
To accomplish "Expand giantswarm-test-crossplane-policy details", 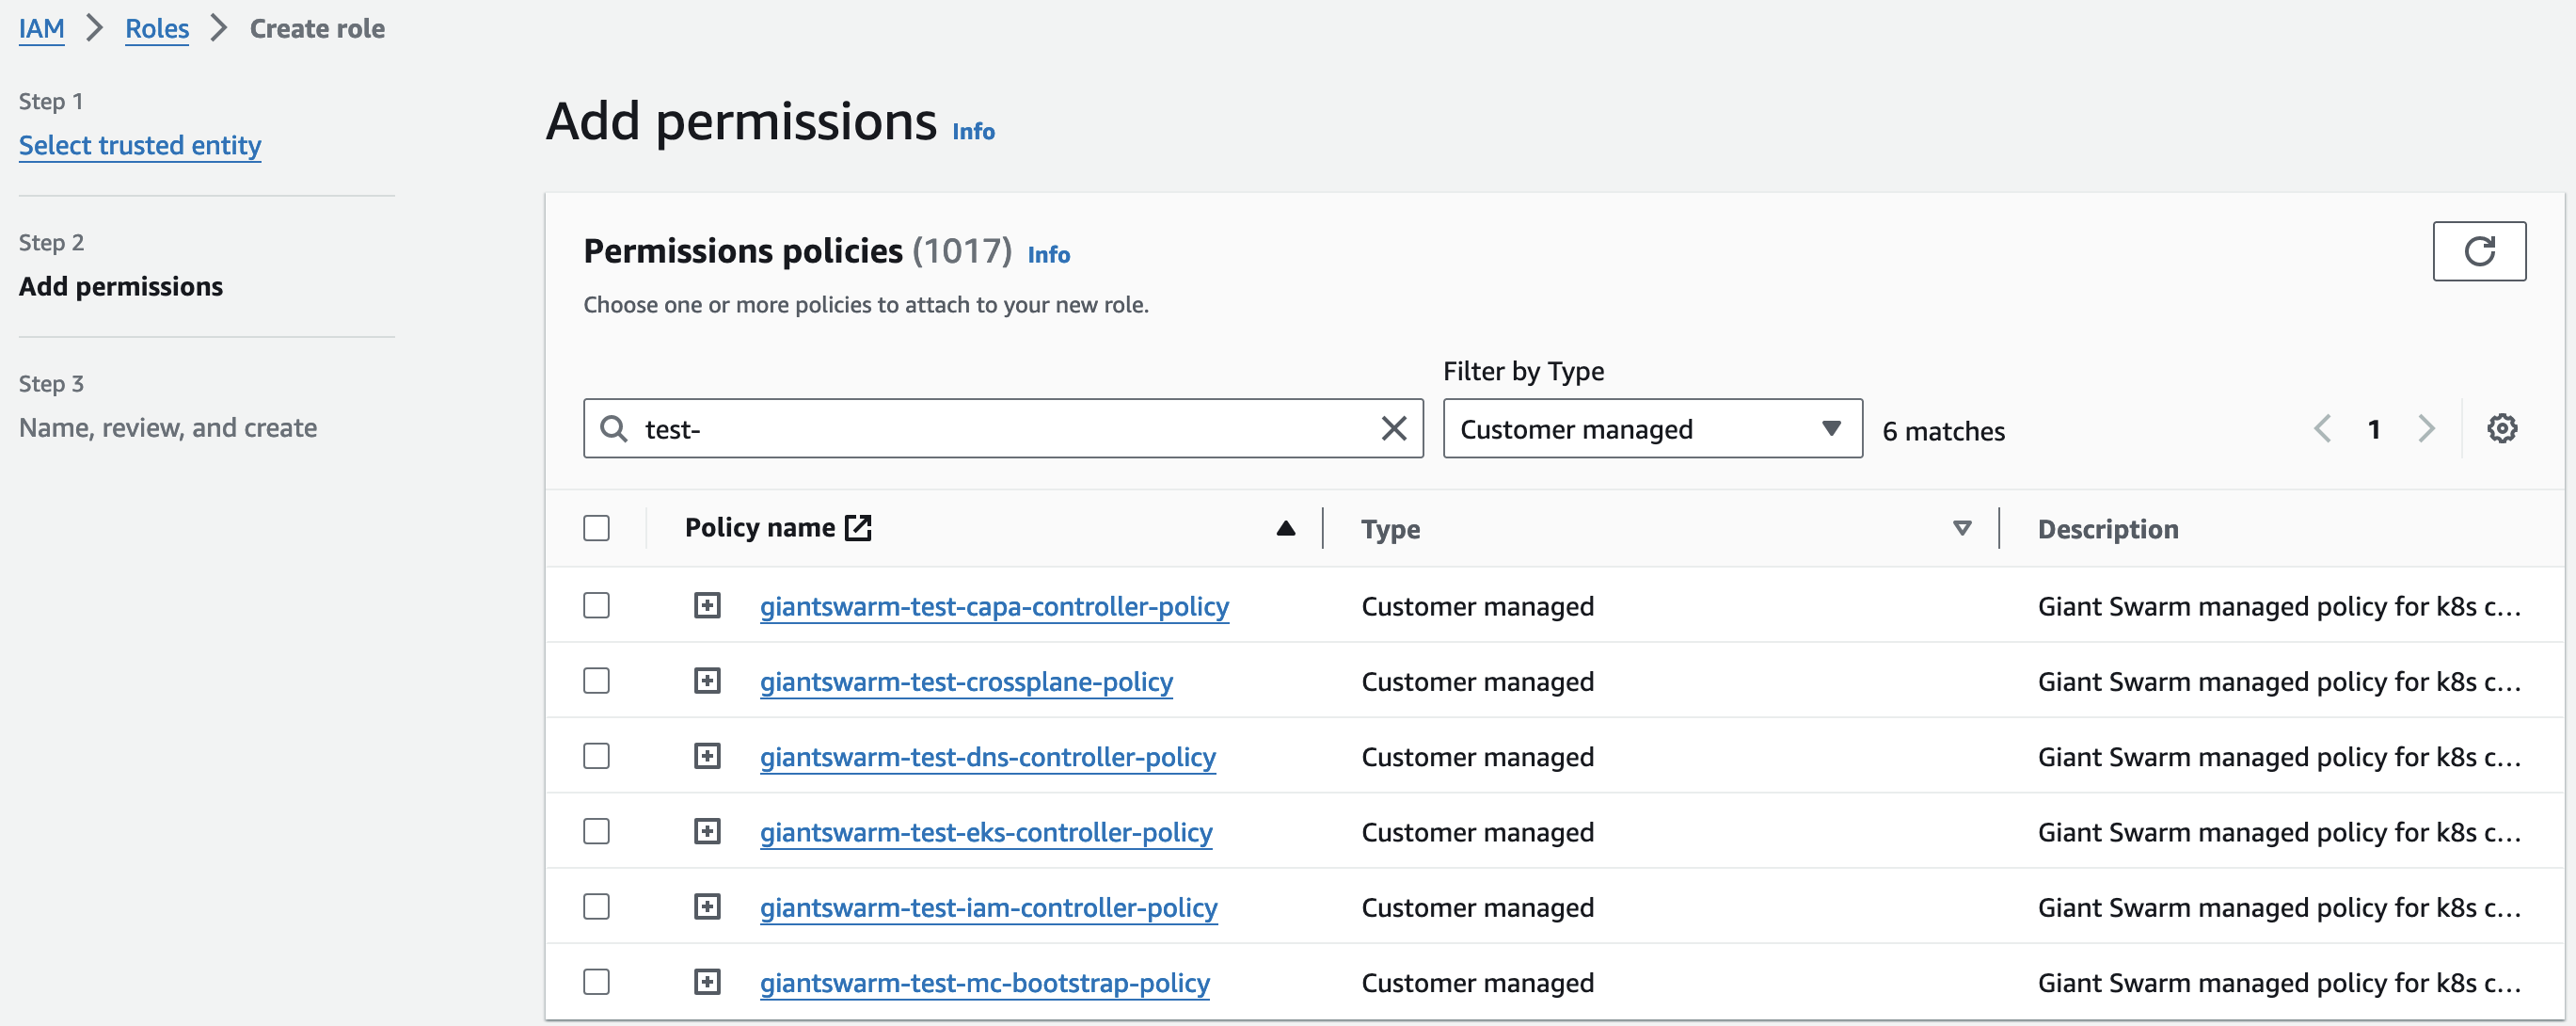I will point(707,681).
